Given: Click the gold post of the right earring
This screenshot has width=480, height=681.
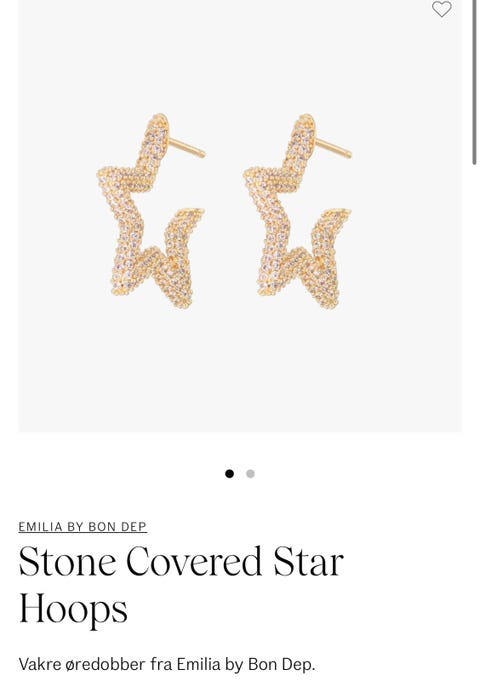Looking at the screenshot, I should click(x=334, y=148).
